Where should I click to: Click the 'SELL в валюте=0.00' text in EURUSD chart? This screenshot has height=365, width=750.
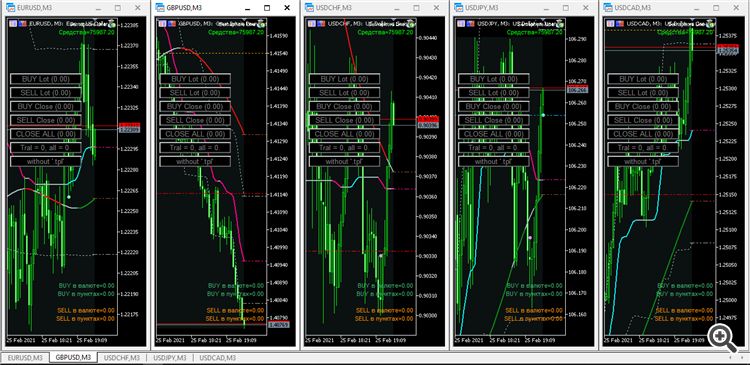(x=86, y=311)
